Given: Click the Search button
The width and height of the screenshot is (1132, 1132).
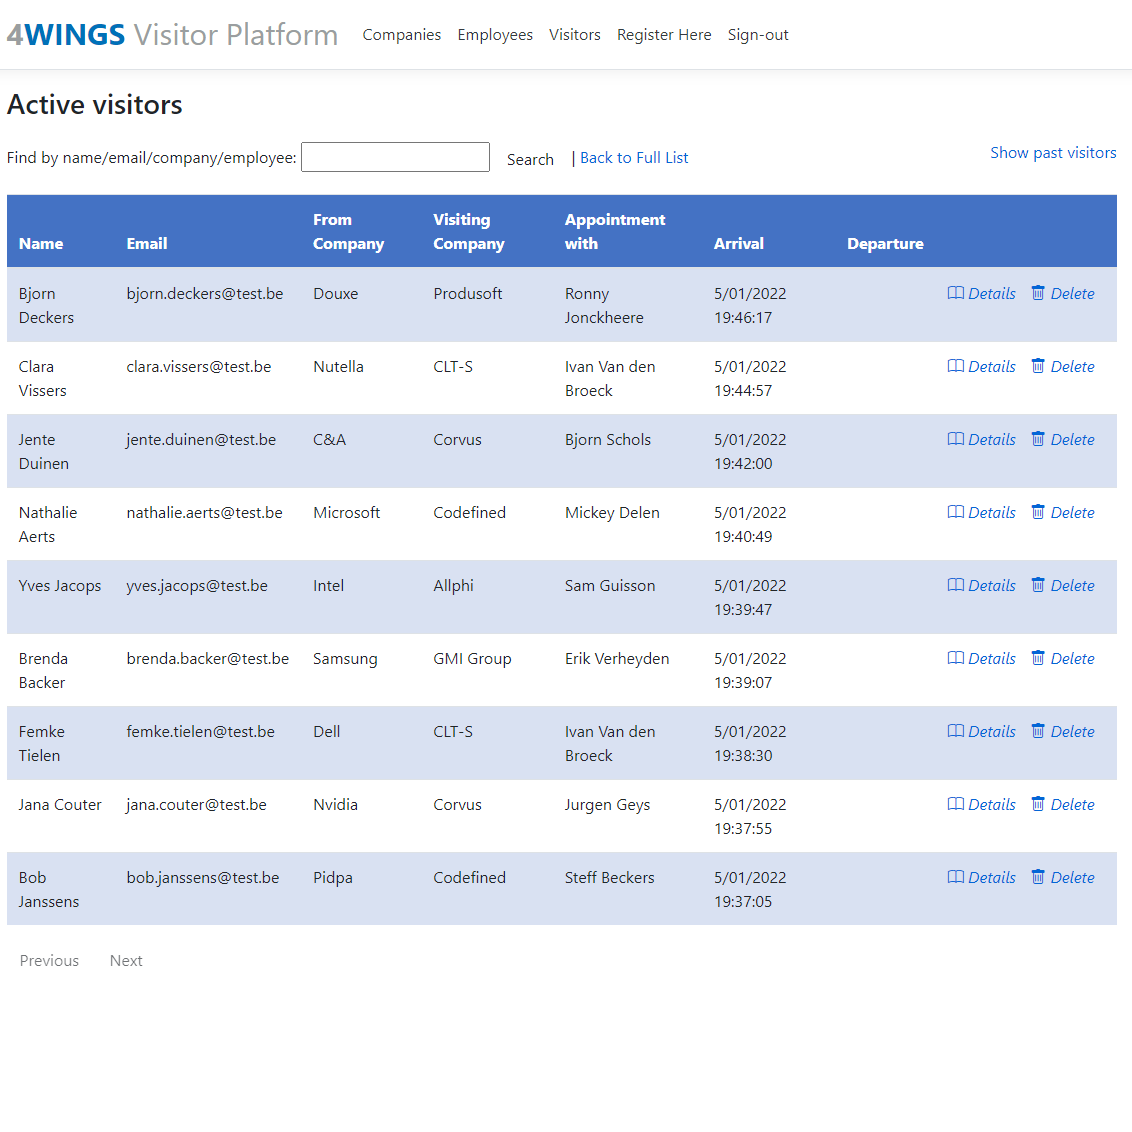Looking at the screenshot, I should tap(530, 160).
